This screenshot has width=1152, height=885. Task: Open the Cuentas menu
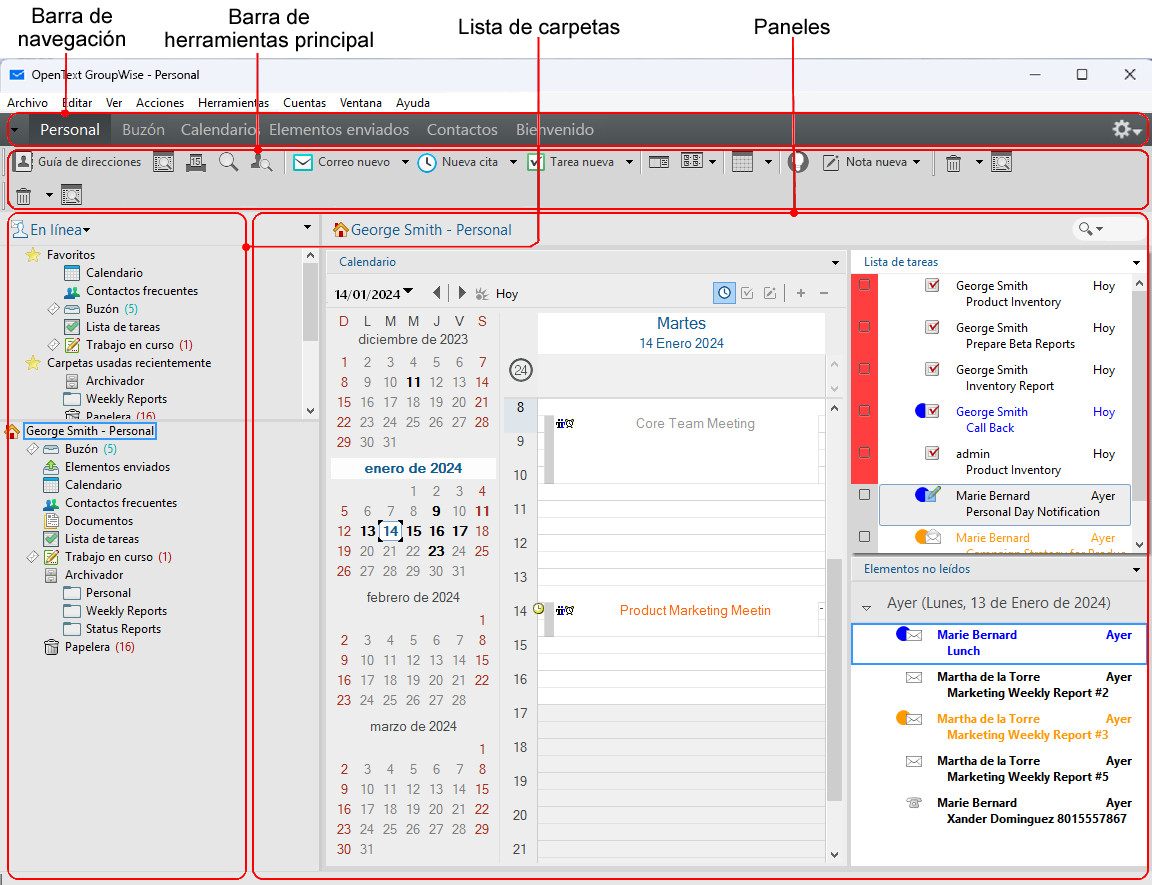pyautogui.click(x=304, y=103)
